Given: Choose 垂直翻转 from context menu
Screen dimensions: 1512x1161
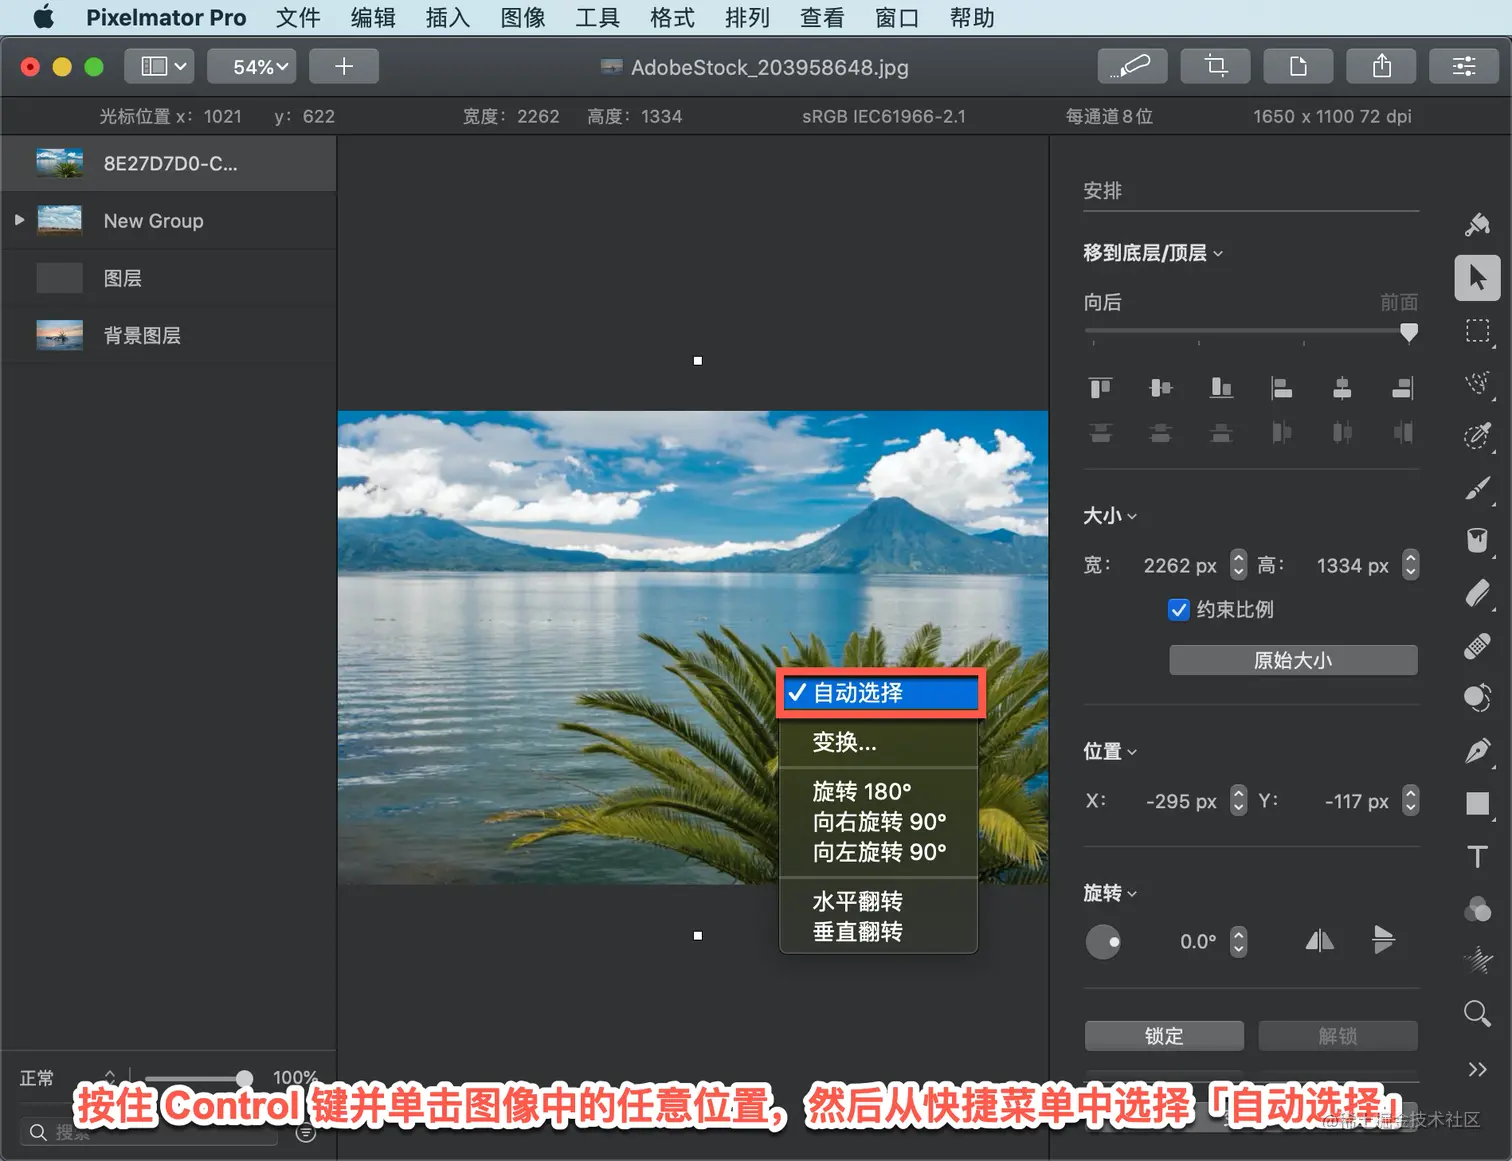Looking at the screenshot, I should [x=878, y=932].
